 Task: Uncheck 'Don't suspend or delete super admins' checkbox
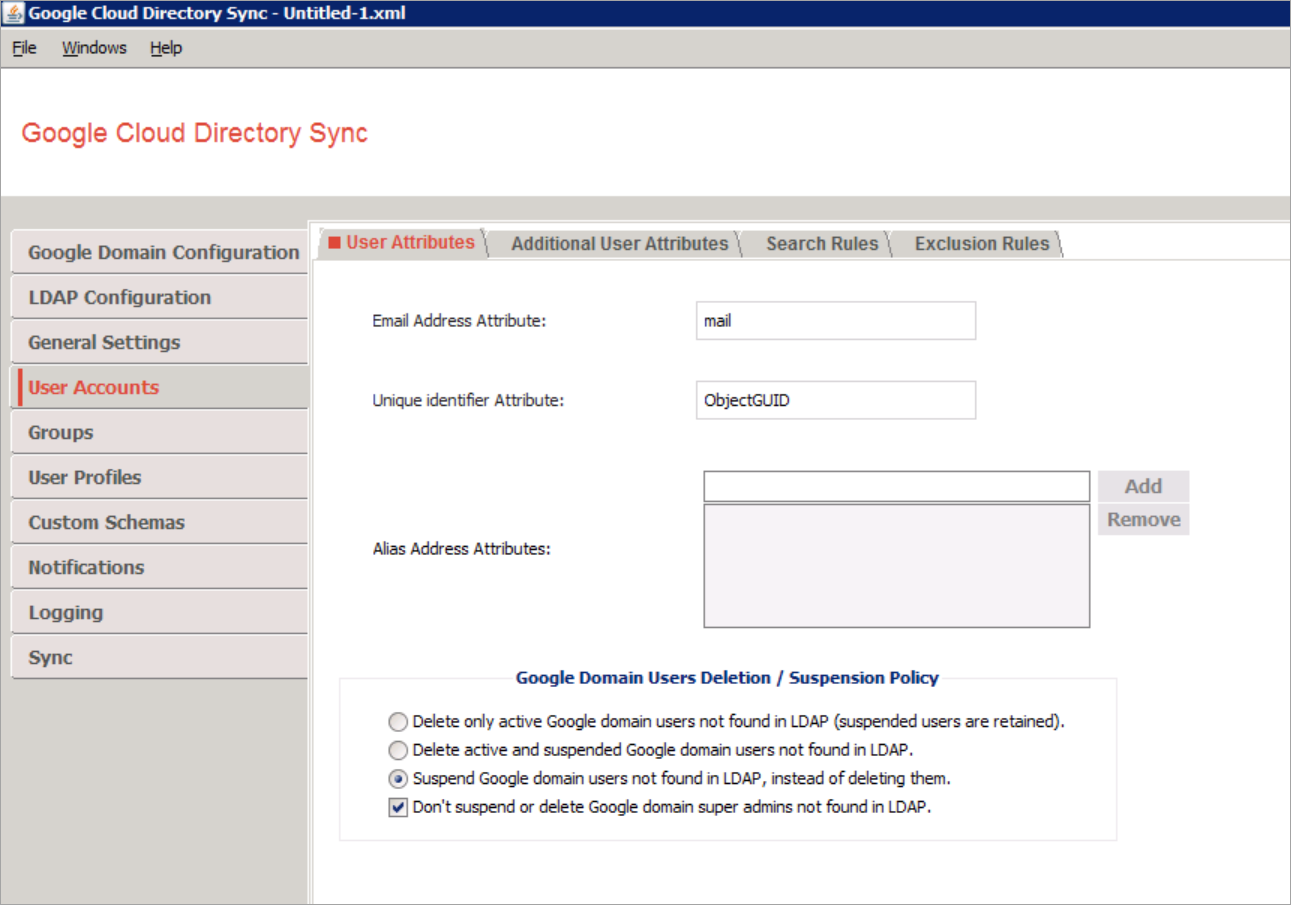tap(398, 808)
